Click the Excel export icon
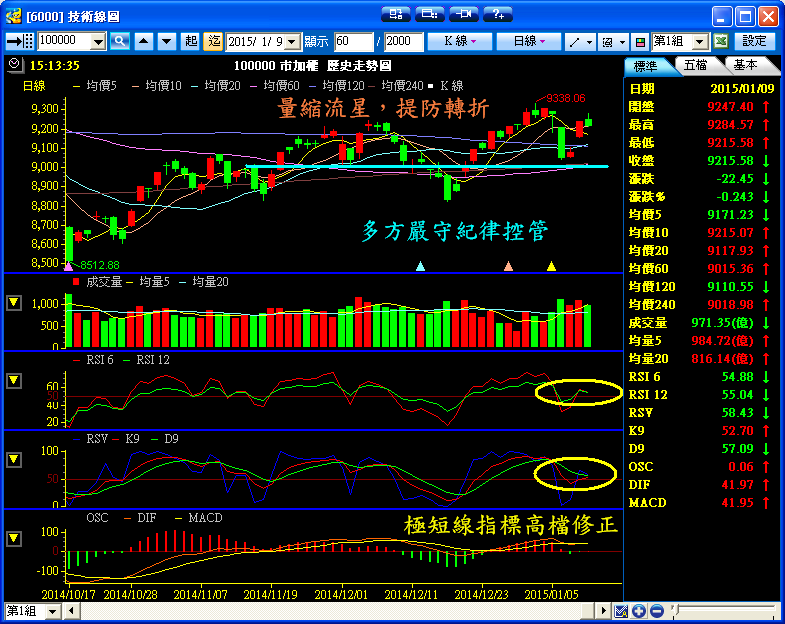 [x=719, y=41]
